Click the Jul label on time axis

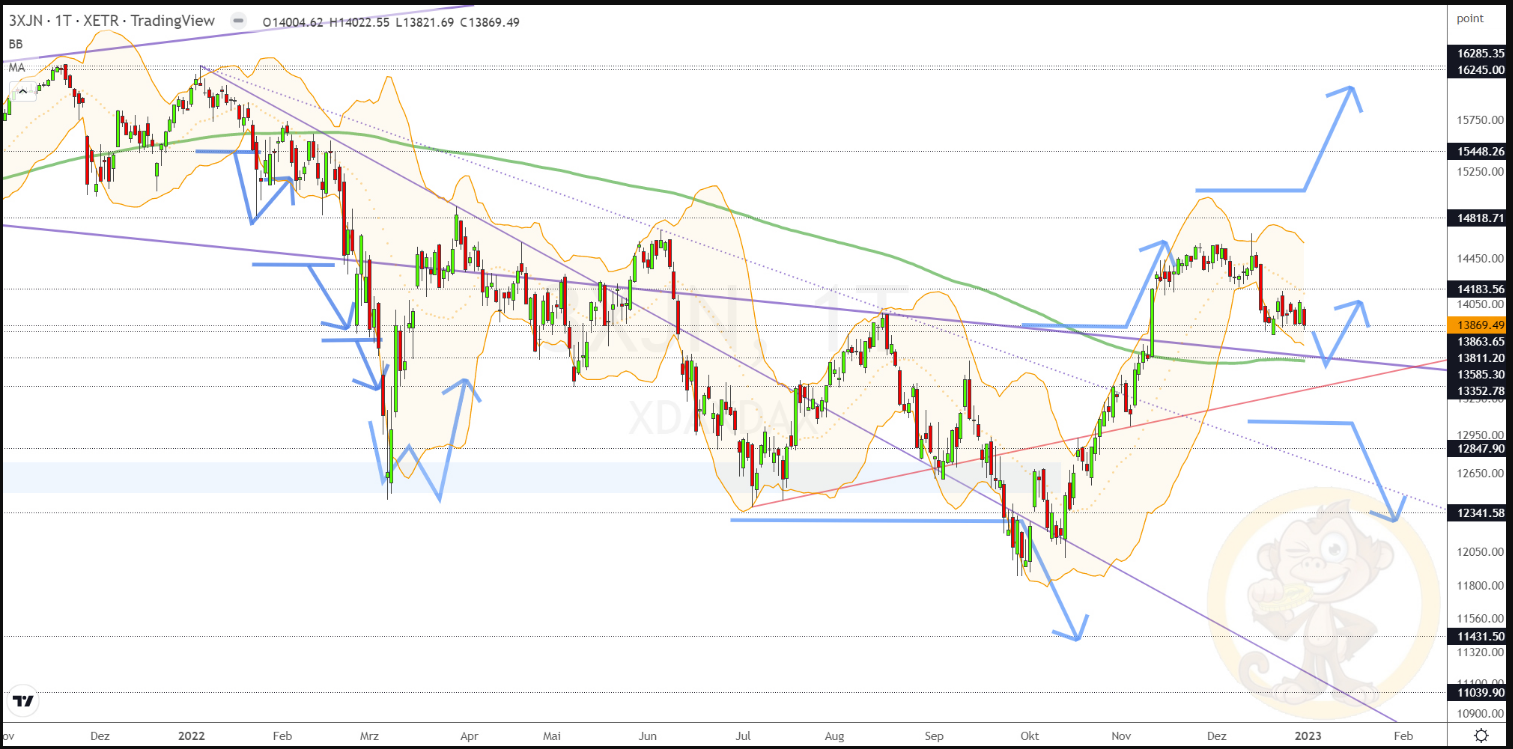coord(743,735)
